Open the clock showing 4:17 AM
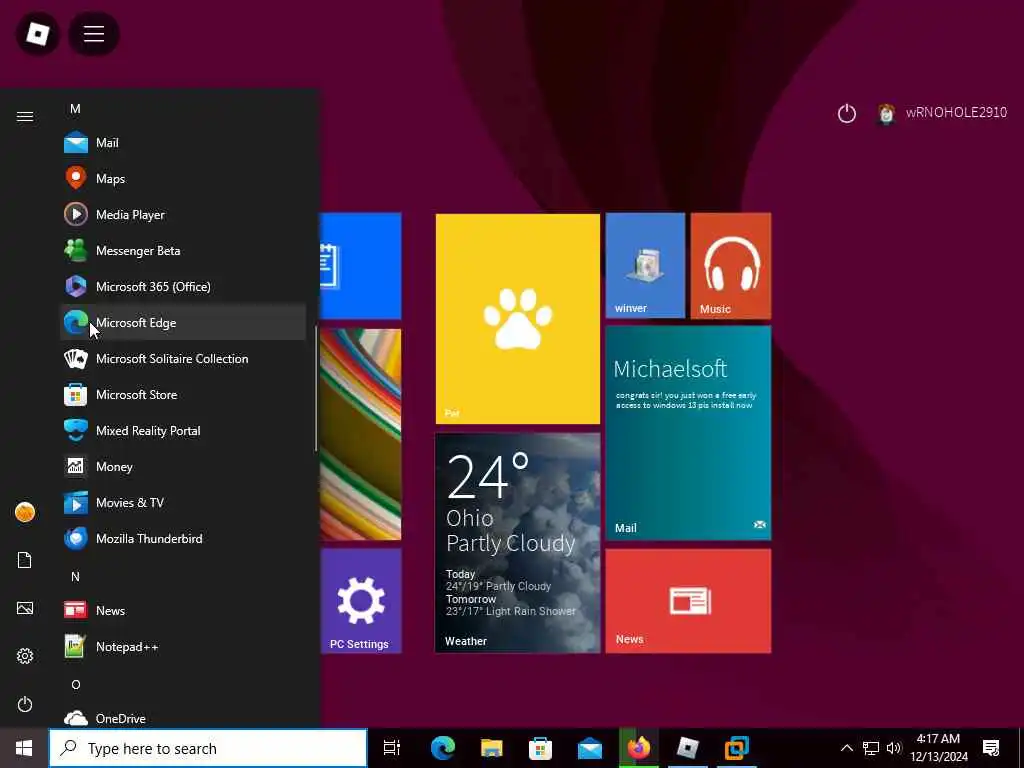Image resolution: width=1024 pixels, height=768 pixels. click(938, 748)
